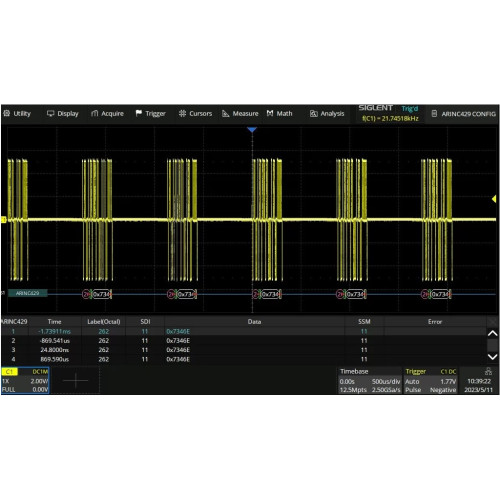
Task: Click the Pulse trigger type value
Action: [x=413, y=390]
